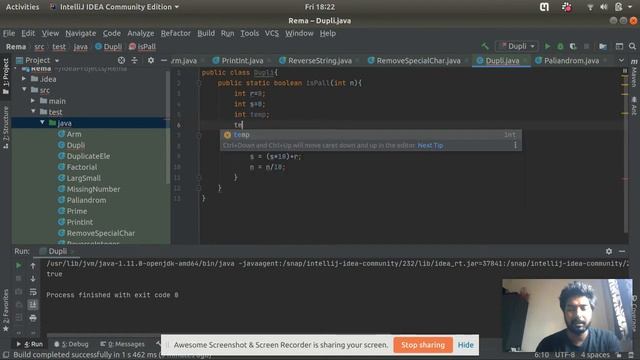Click Next Tip link in completion popup
This screenshot has height=360, width=640.
[x=430, y=145]
